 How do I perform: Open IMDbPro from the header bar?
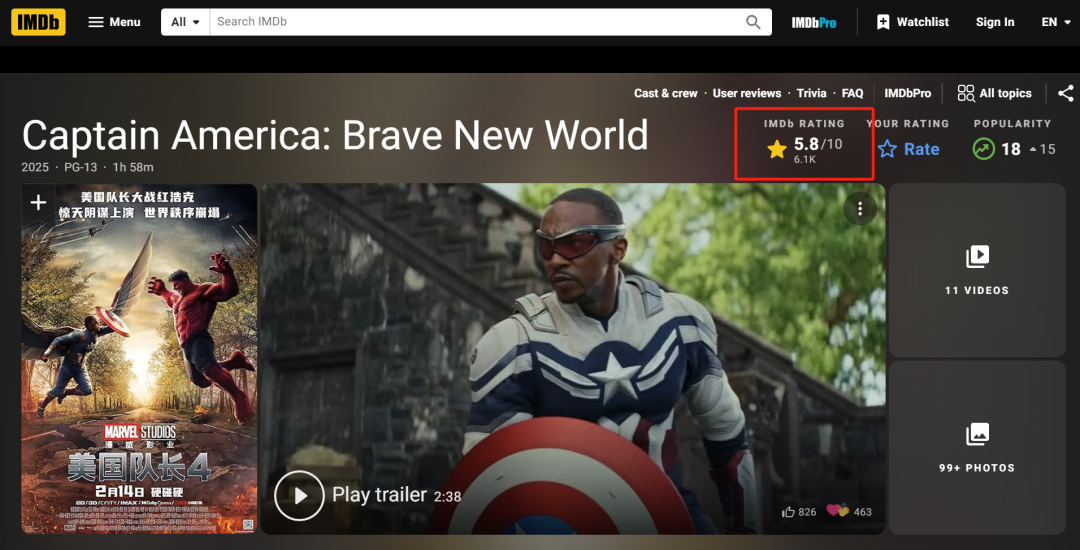813,23
